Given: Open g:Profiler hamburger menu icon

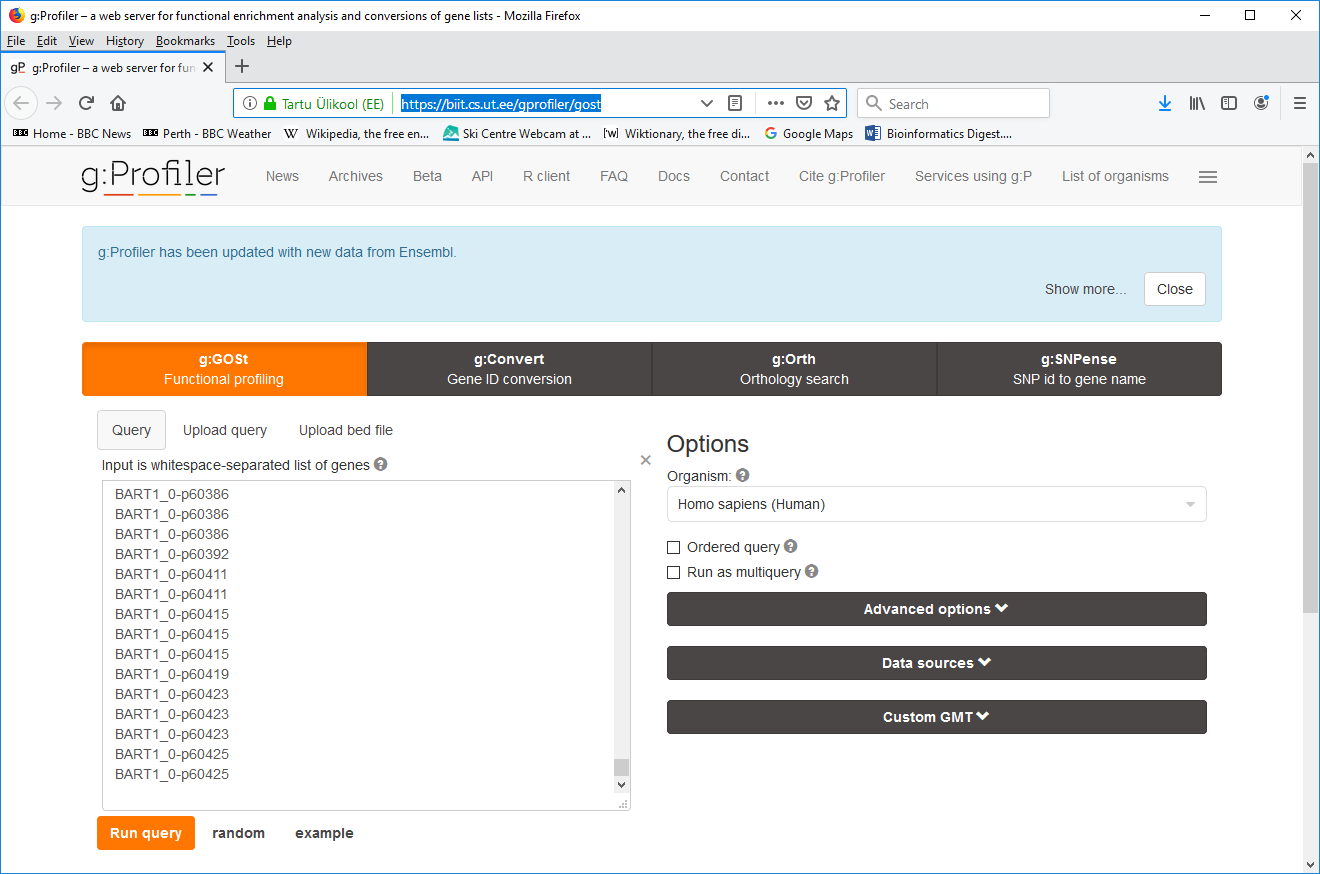Looking at the screenshot, I should (1207, 177).
